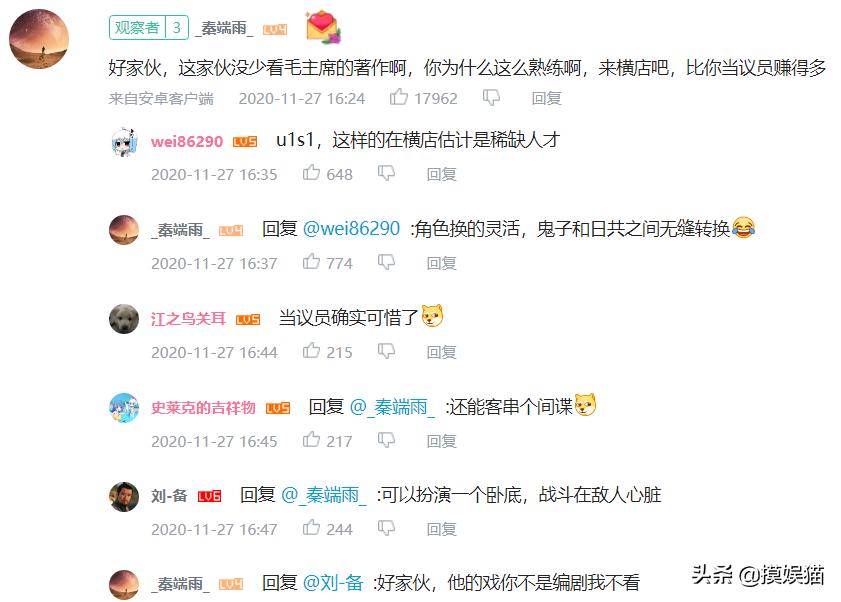The width and height of the screenshot is (841, 602).
Task: Dislike wei86290's reply
Action: [386, 173]
